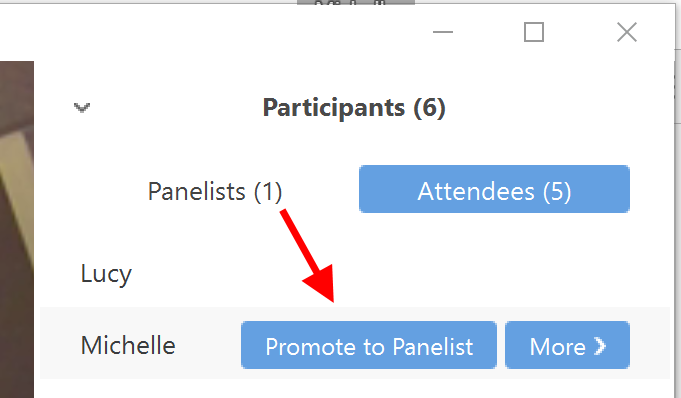Click the empty space right of Lucy's name
Image resolution: width=681 pixels, height=398 pixels.
point(391,274)
